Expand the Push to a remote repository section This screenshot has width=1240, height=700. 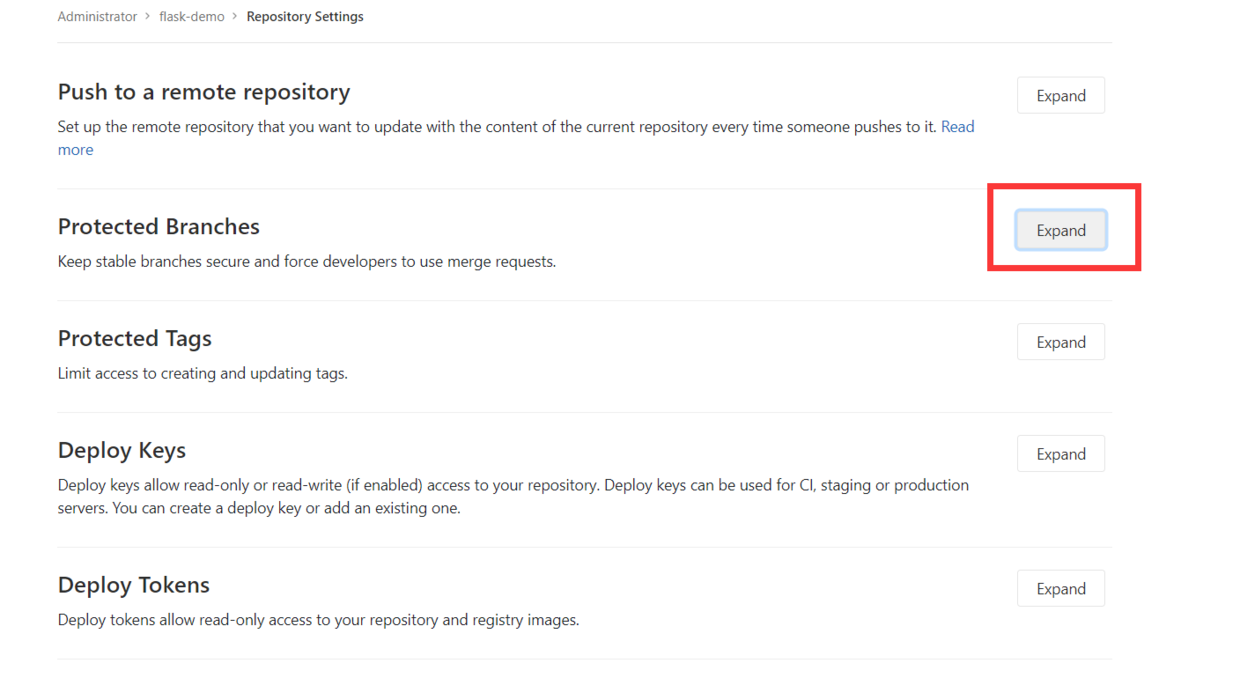[x=1060, y=96]
